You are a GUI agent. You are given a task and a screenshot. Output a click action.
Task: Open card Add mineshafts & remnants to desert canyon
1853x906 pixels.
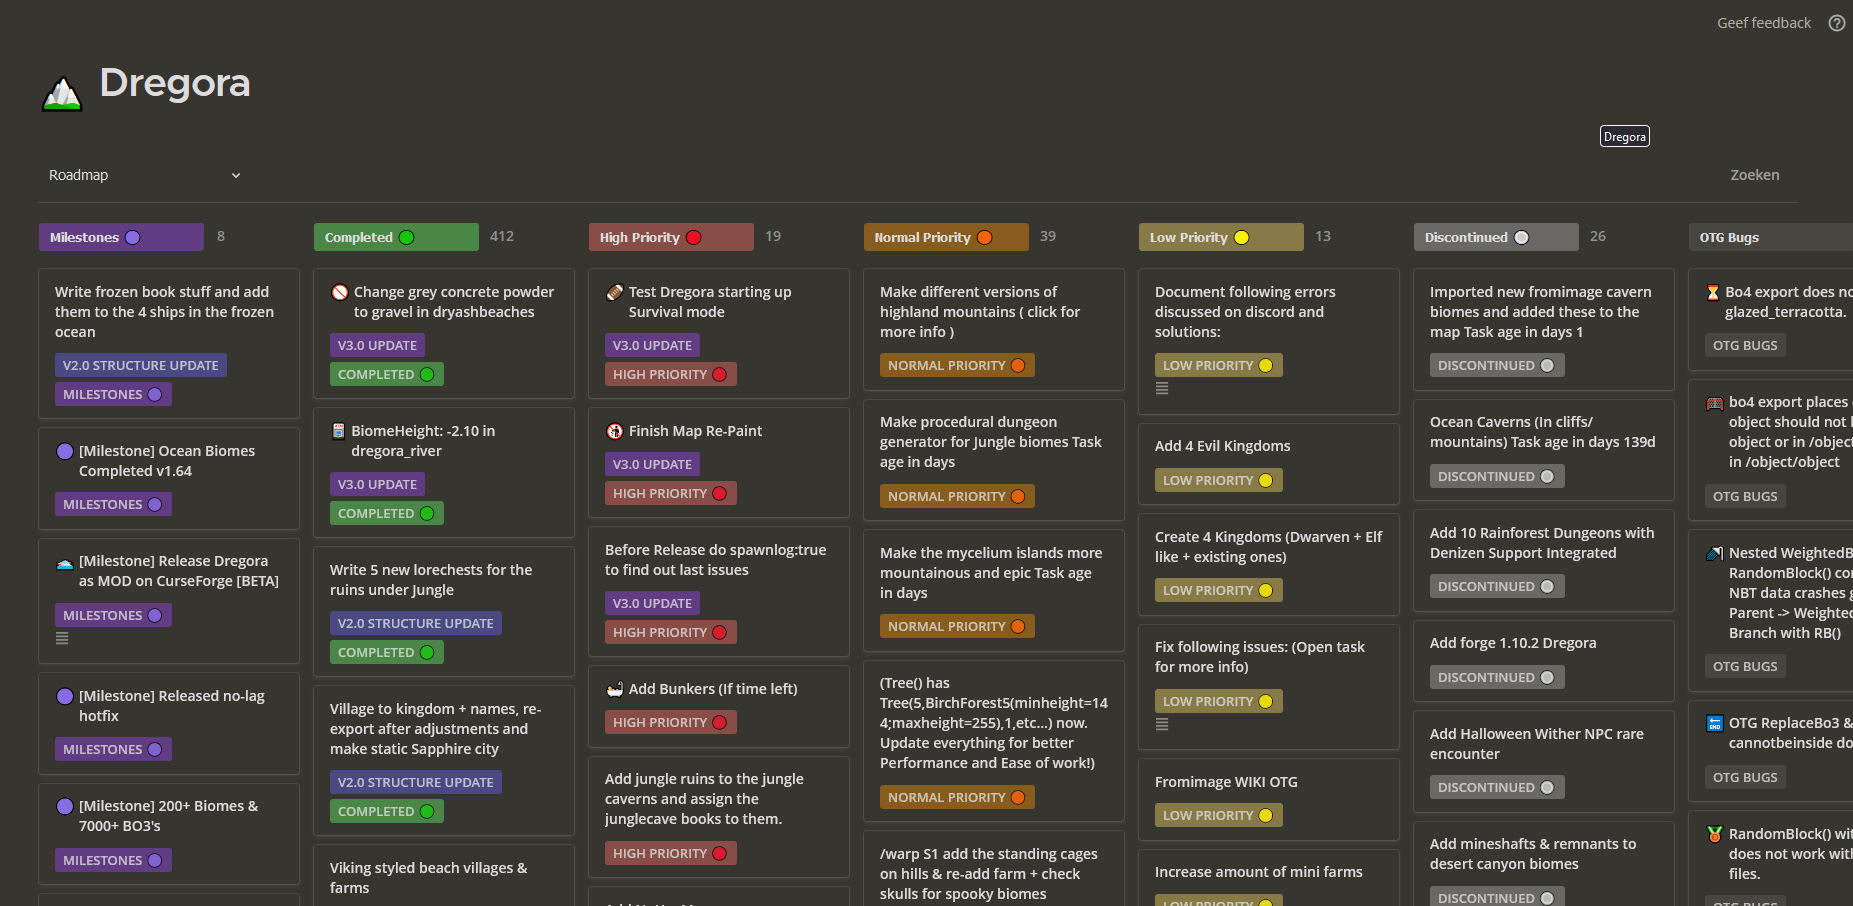point(1544,864)
